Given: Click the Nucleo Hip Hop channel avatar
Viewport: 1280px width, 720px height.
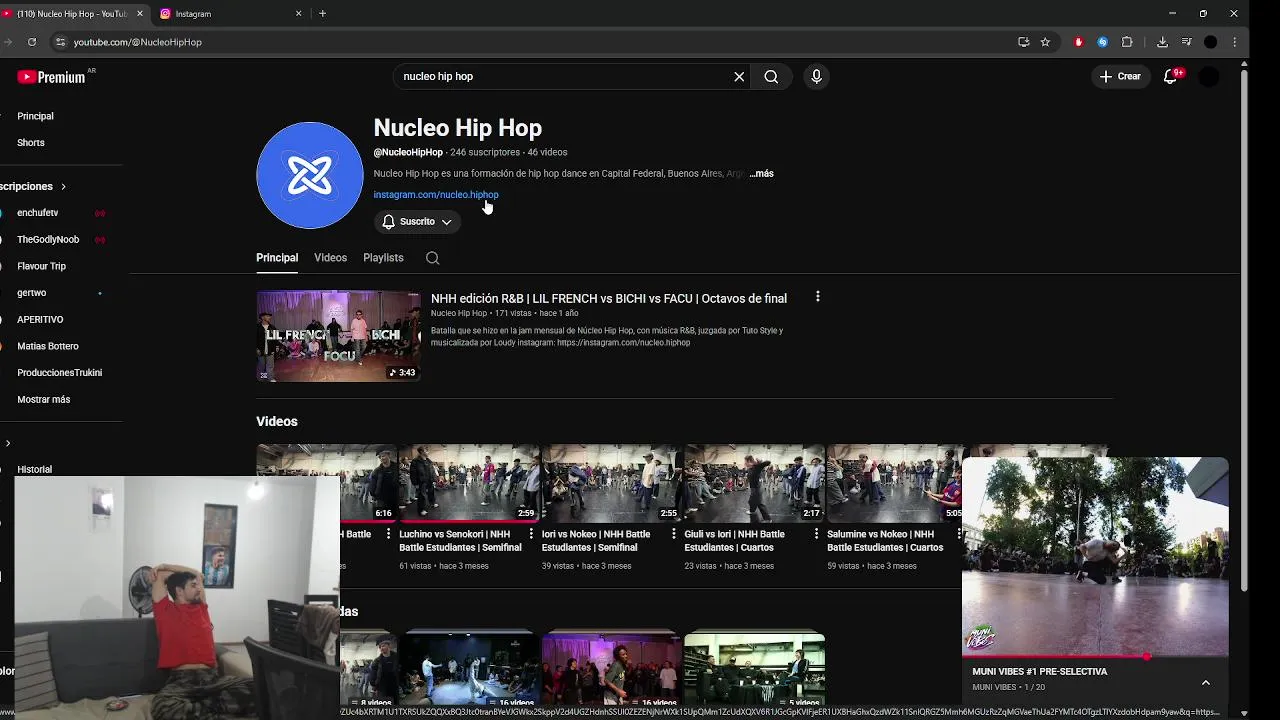Looking at the screenshot, I should [309, 175].
